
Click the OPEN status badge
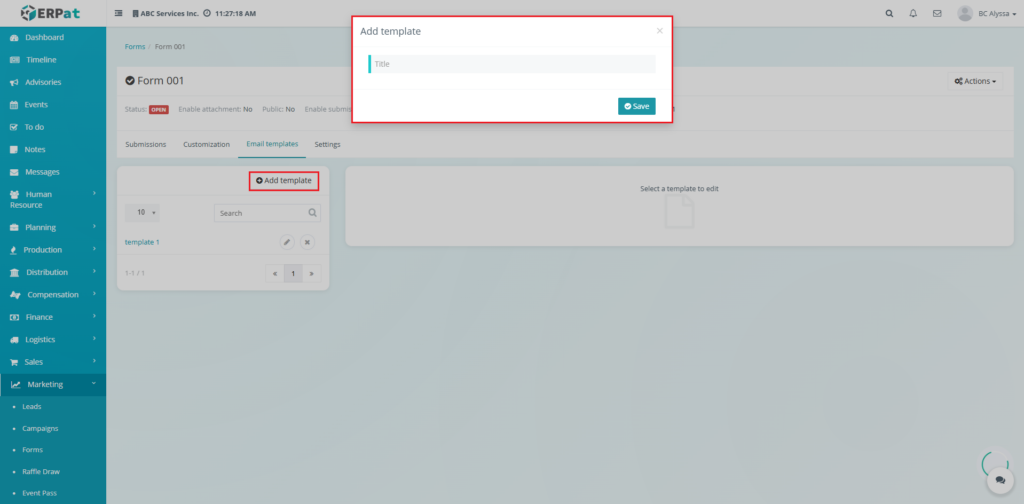[159, 110]
